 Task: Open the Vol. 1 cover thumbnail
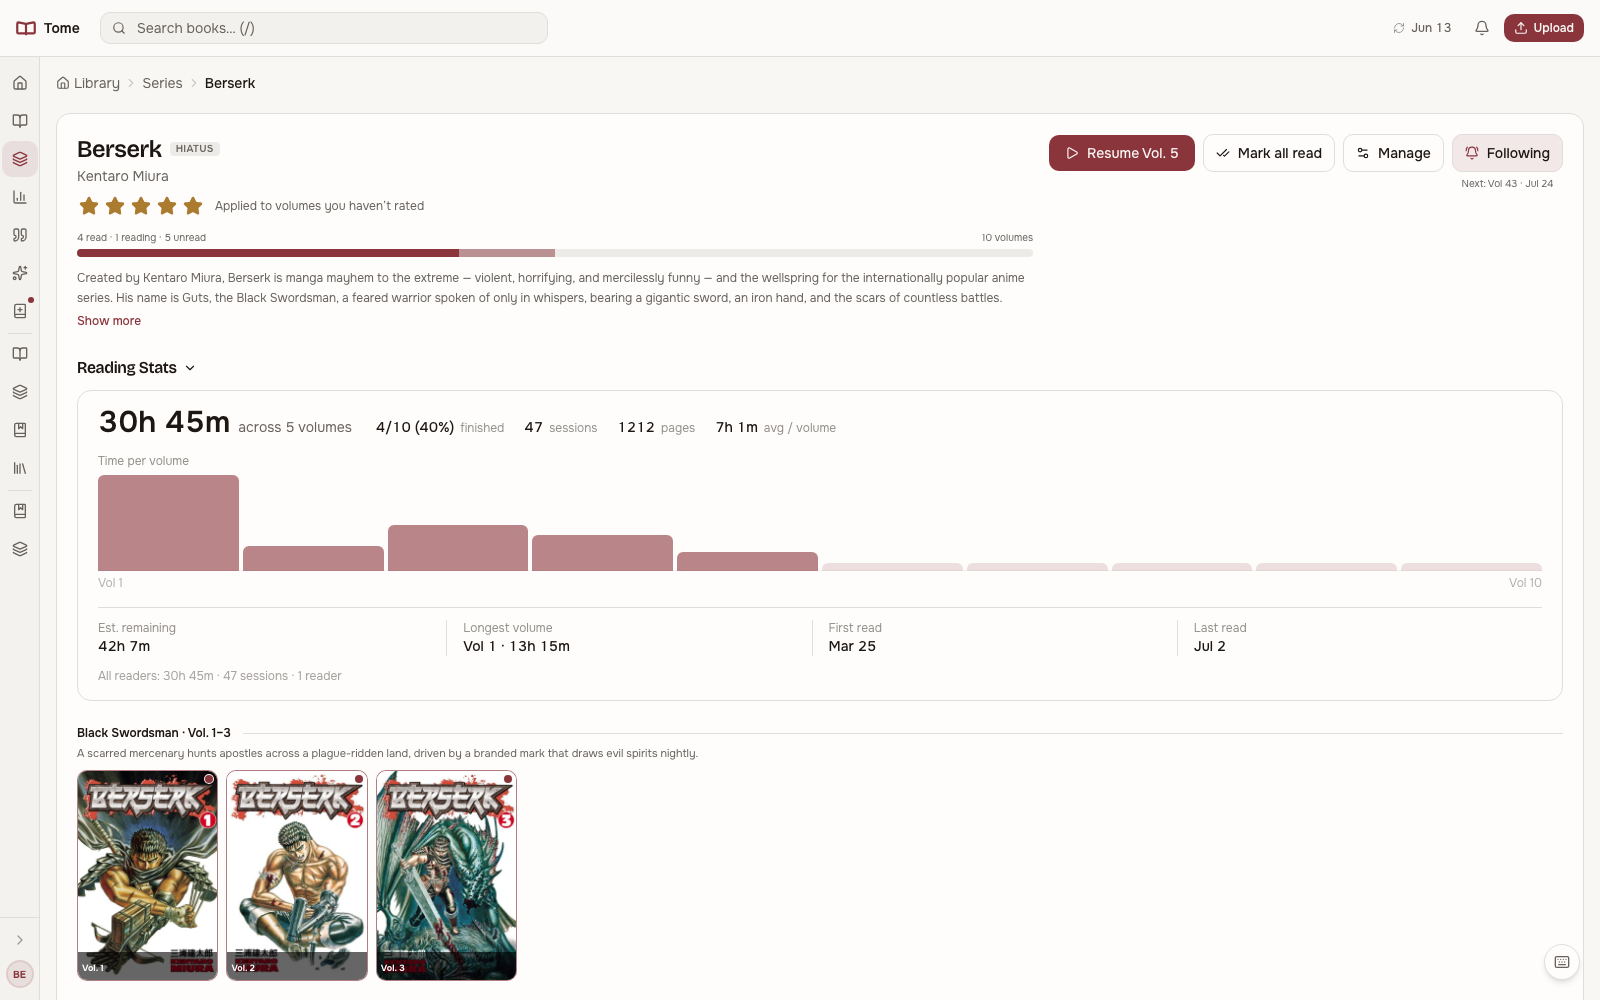[147, 875]
